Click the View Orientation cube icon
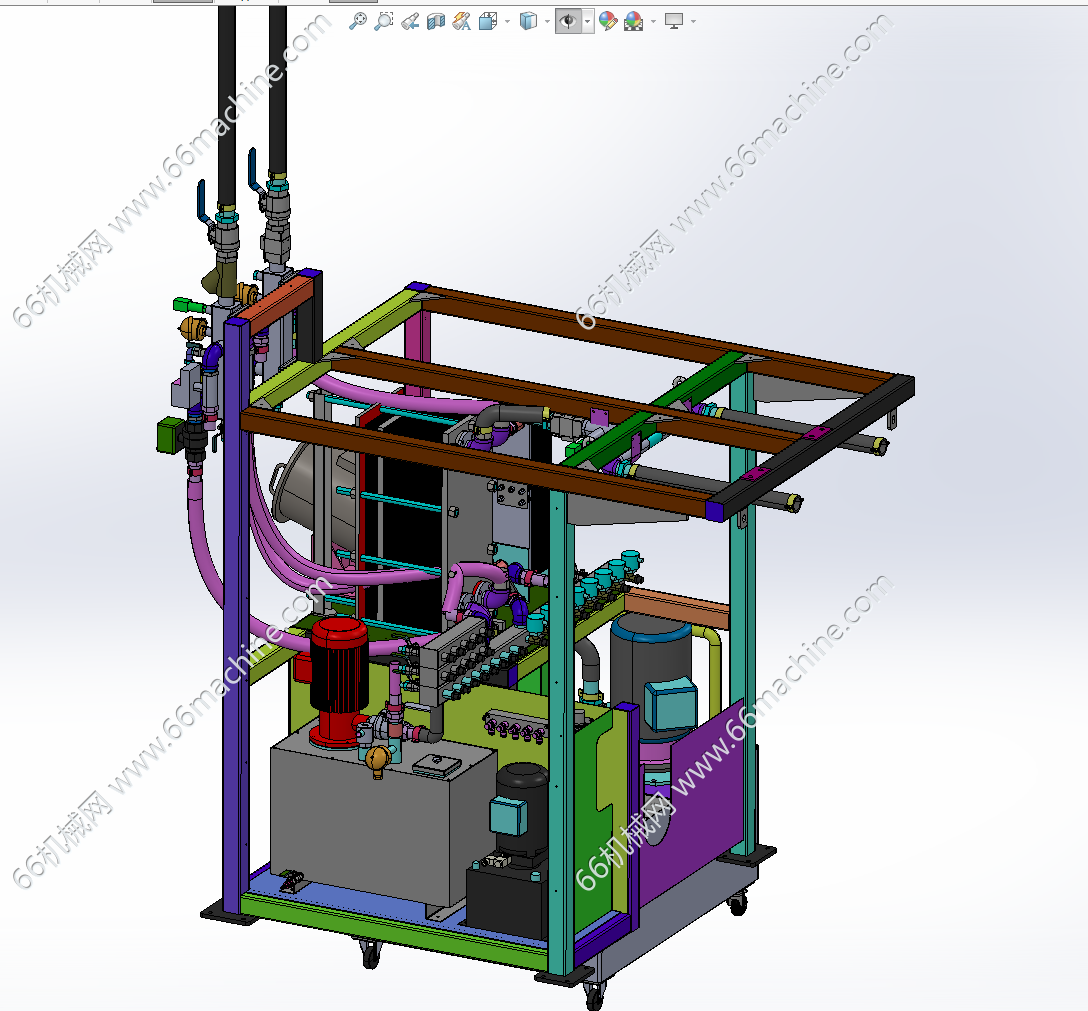Viewport: 1088px width, 1011px height. (488, 22)
